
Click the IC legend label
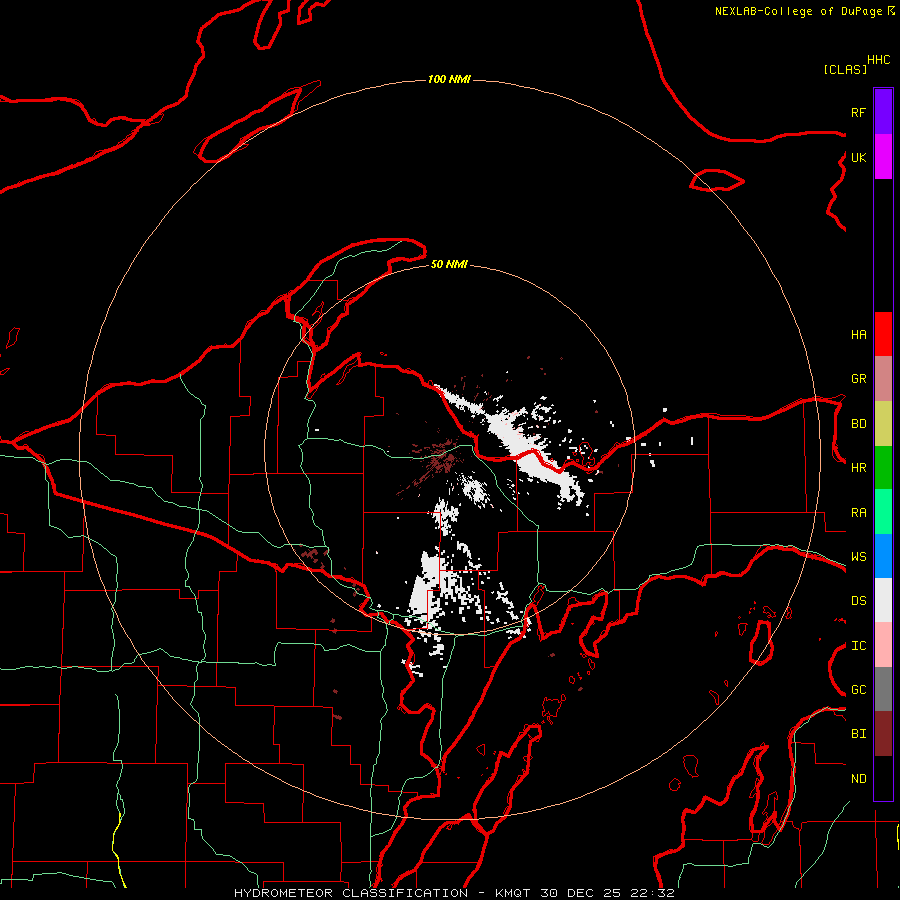tap(858, 646)
